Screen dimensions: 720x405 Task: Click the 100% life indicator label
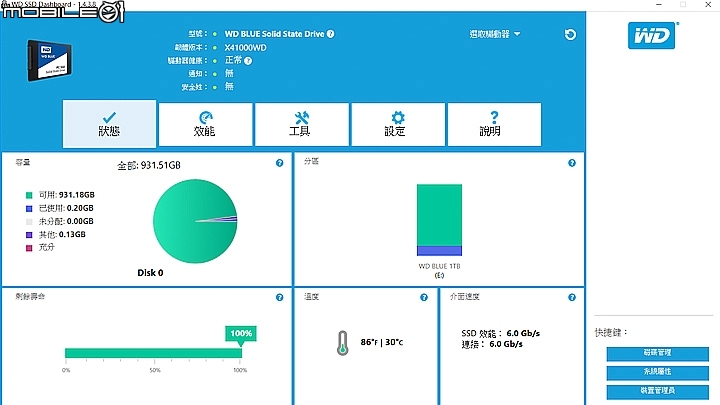point(241,333)
